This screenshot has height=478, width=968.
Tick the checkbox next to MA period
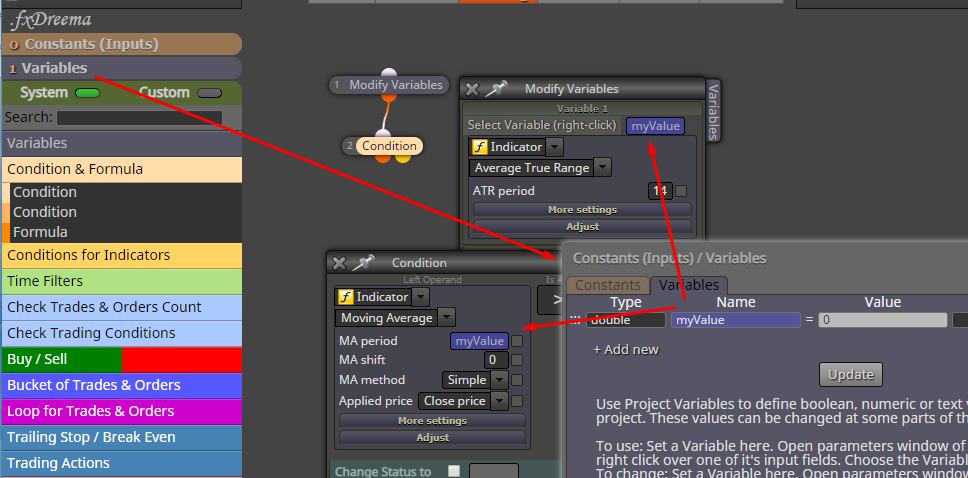pos(517,341)
